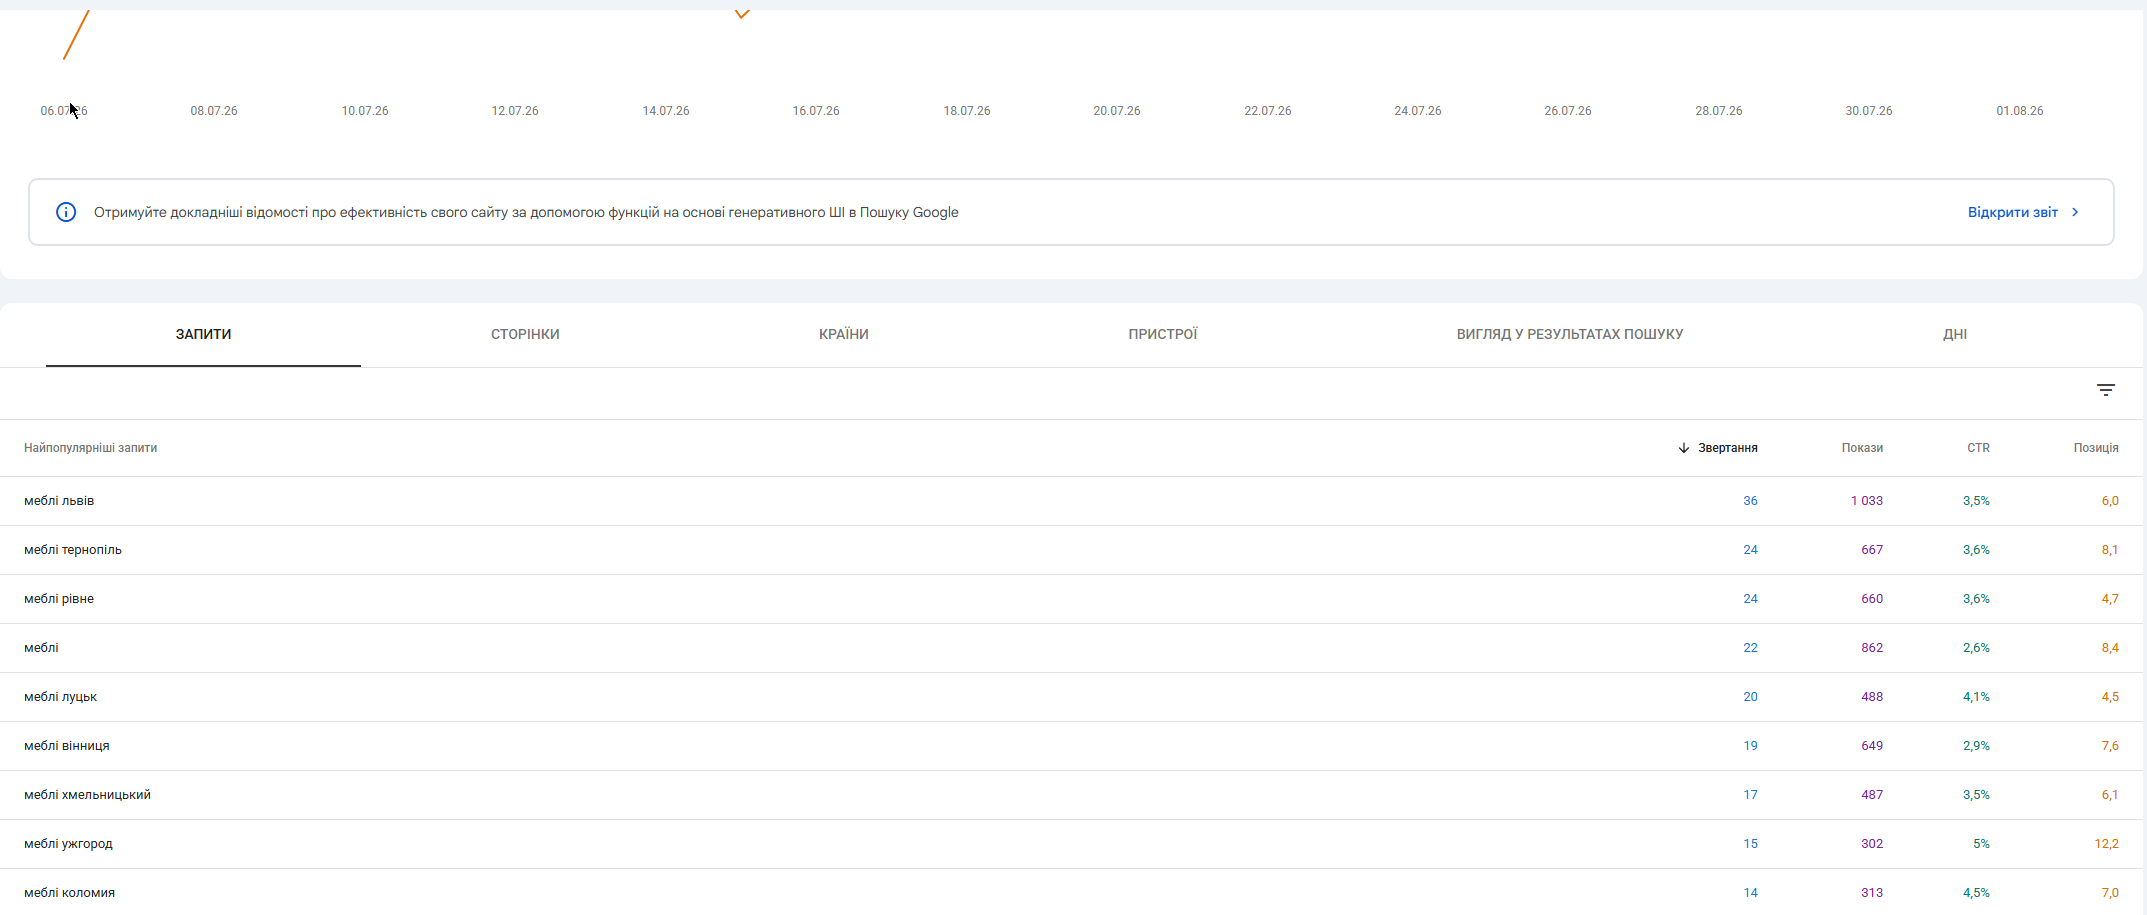Click the 488 impressions value

1872,697
